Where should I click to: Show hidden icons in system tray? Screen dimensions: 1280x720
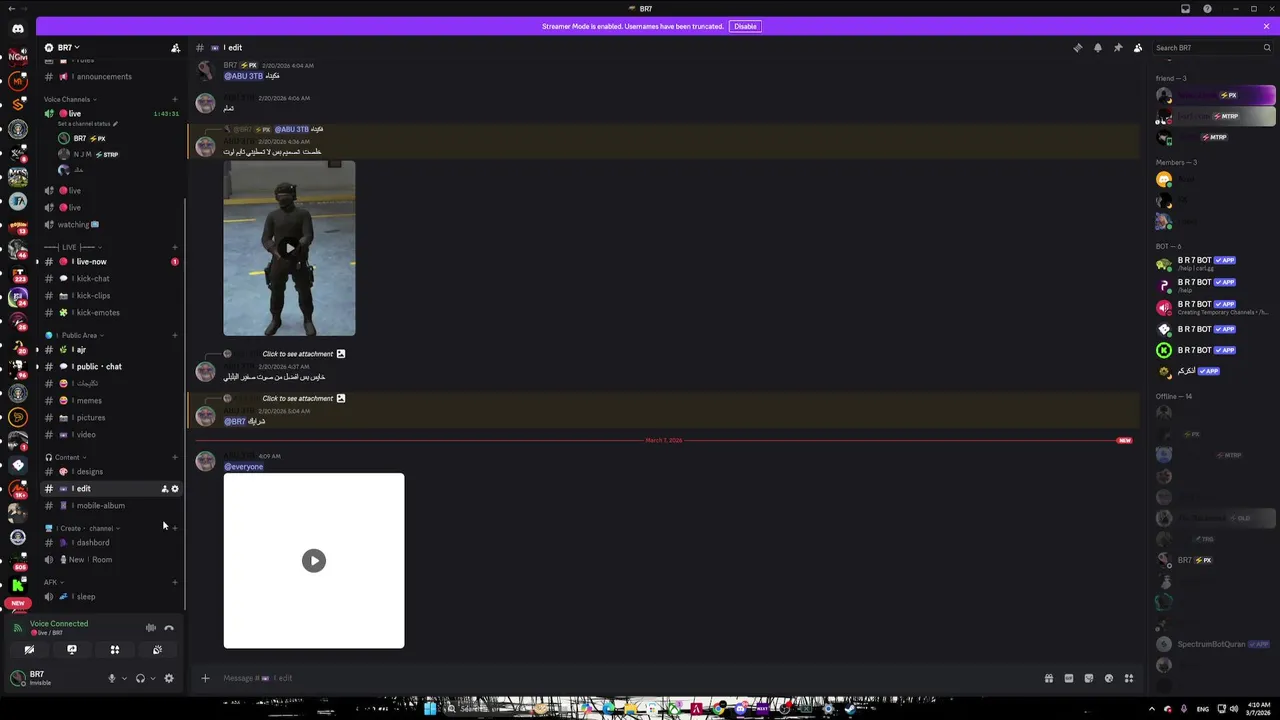pyautogui.click(x=1151, y=709)
